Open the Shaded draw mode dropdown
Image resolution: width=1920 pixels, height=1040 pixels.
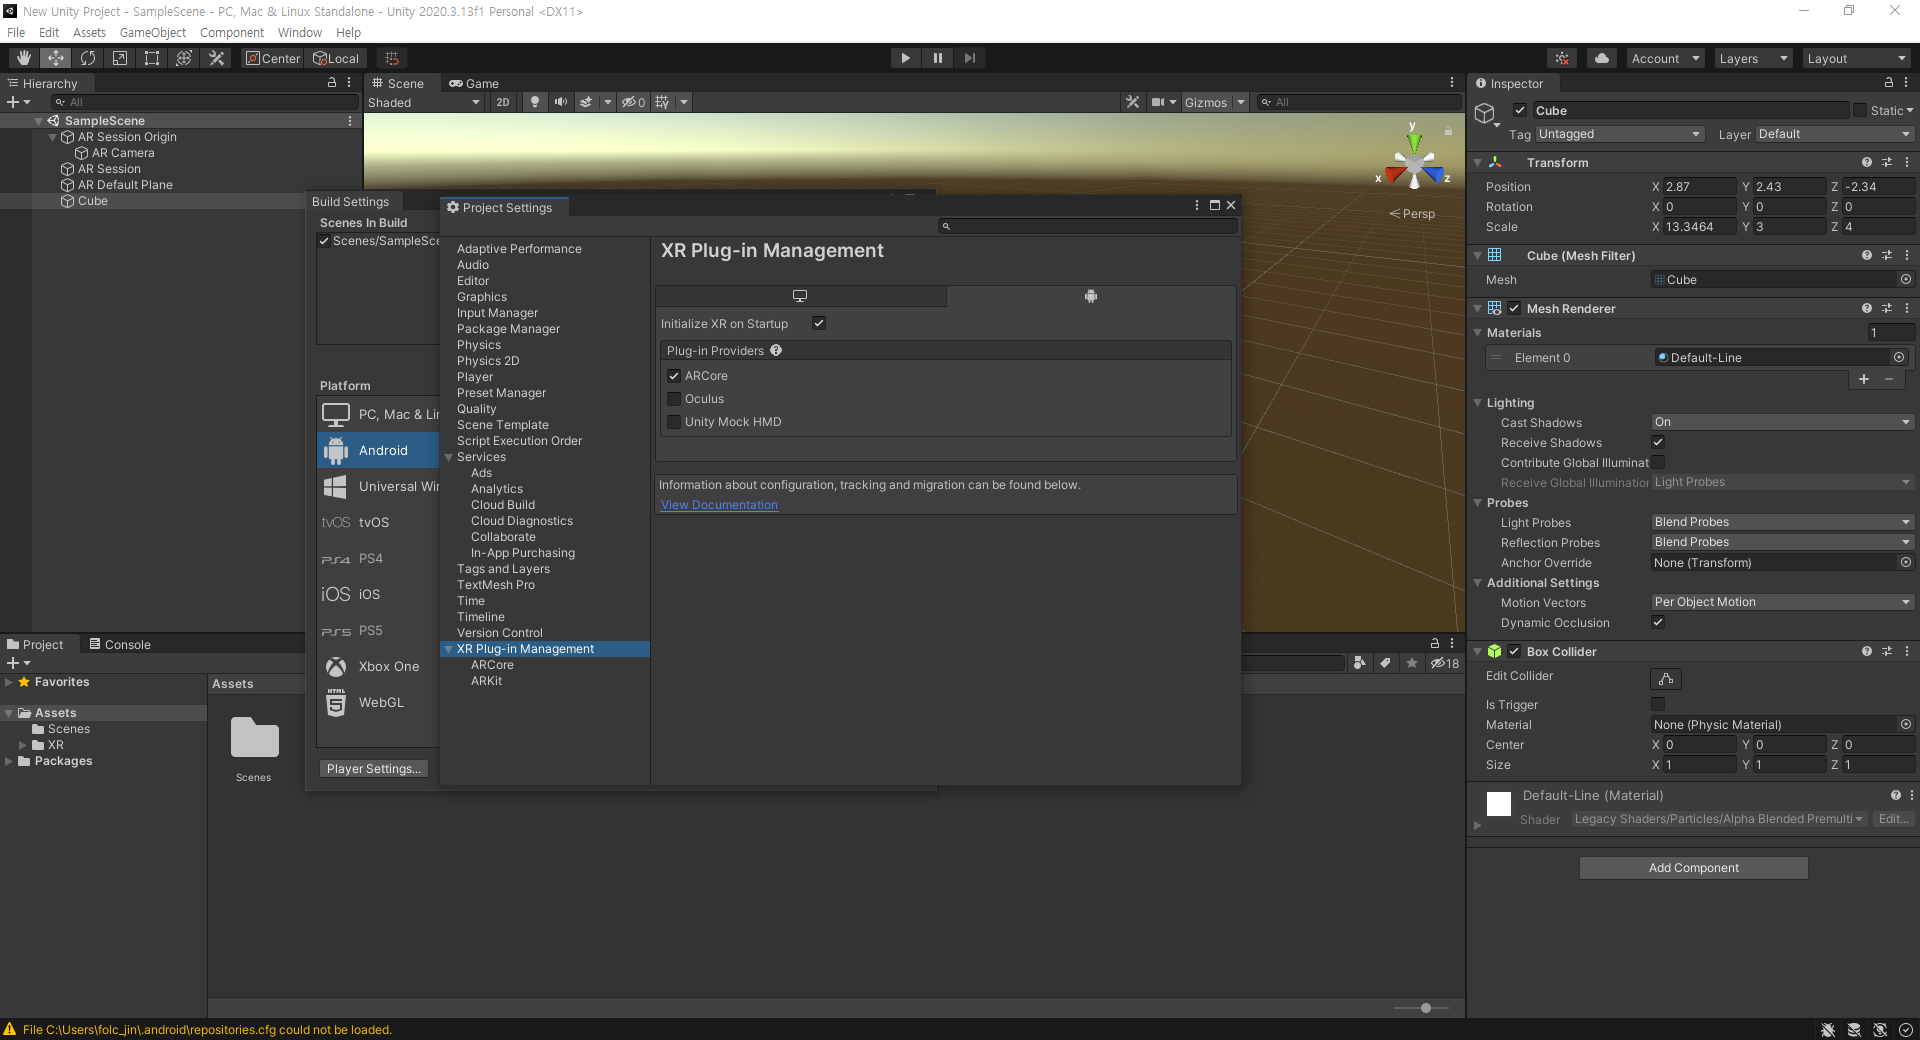[424, 102]
